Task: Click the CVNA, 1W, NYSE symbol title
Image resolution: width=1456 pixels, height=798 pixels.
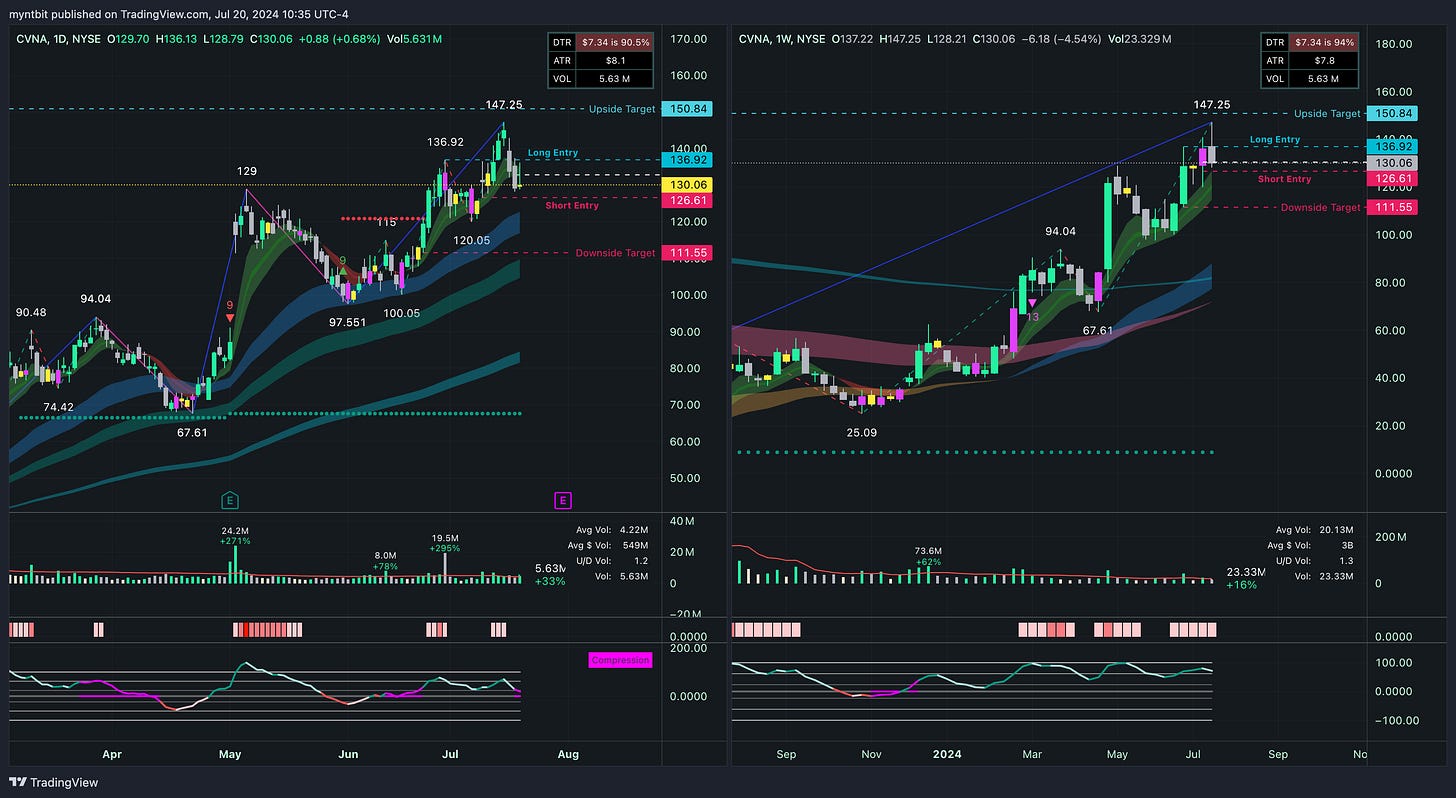Action: click(x=783, y=40)
